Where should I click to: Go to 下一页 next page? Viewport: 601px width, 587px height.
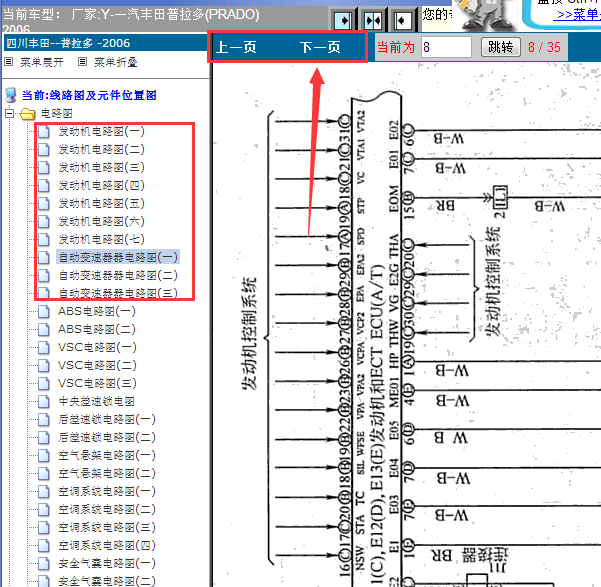pyautogui.click(x=320, y=47)
